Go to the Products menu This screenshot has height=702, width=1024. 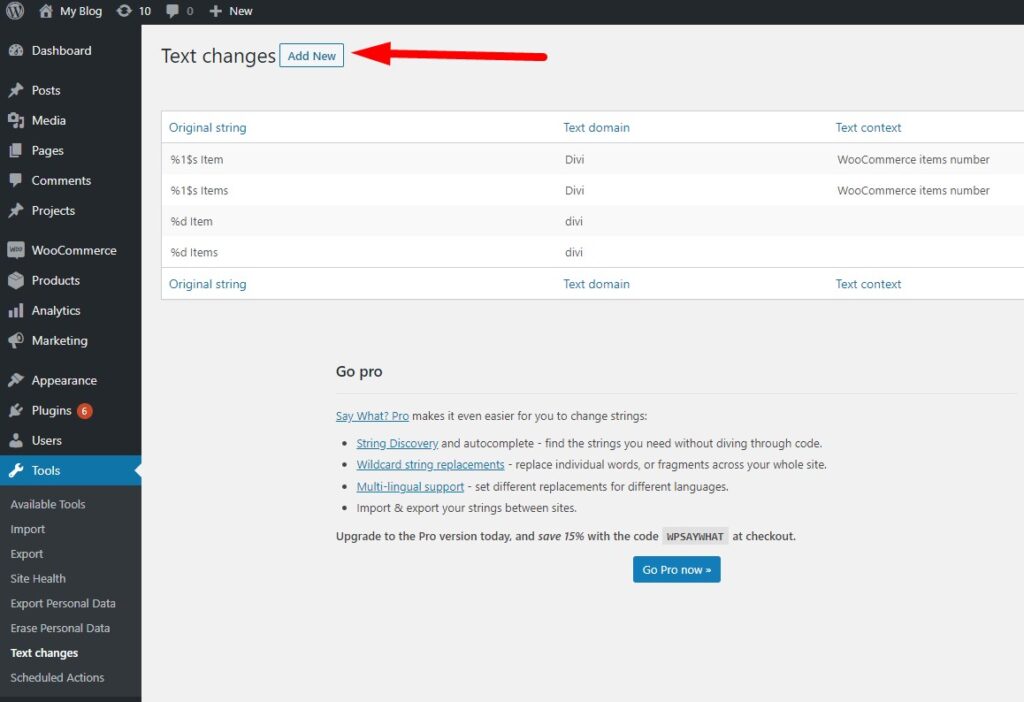coord(56,280)
